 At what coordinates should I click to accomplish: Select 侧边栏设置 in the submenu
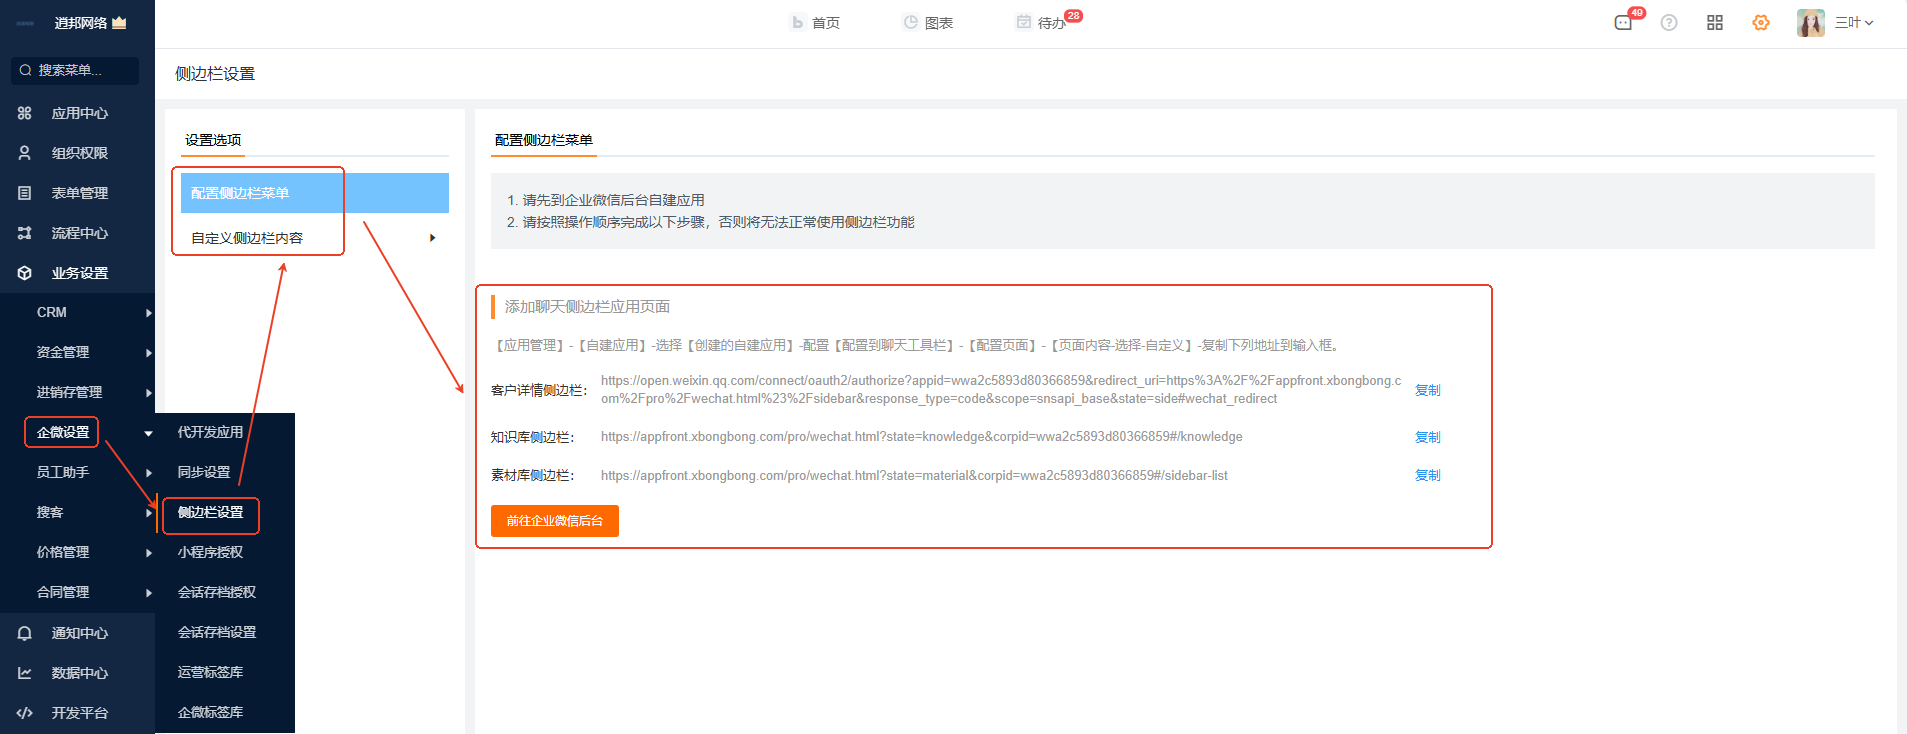[x=211, y=513]
